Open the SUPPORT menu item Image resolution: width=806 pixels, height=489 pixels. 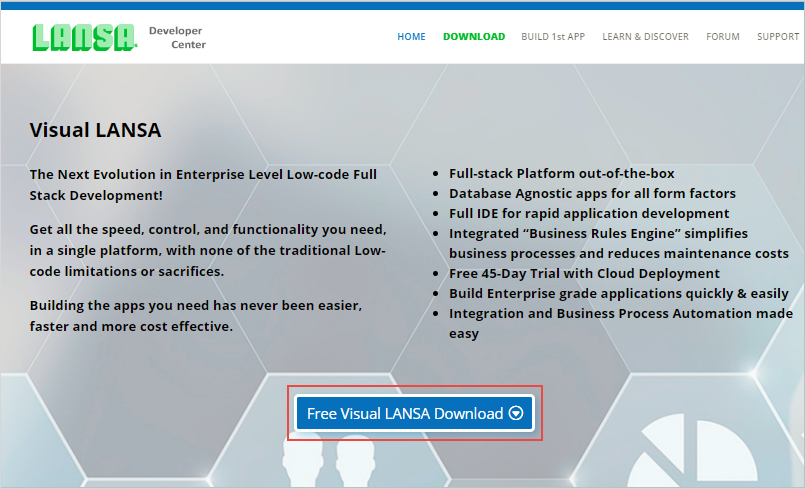778,37
